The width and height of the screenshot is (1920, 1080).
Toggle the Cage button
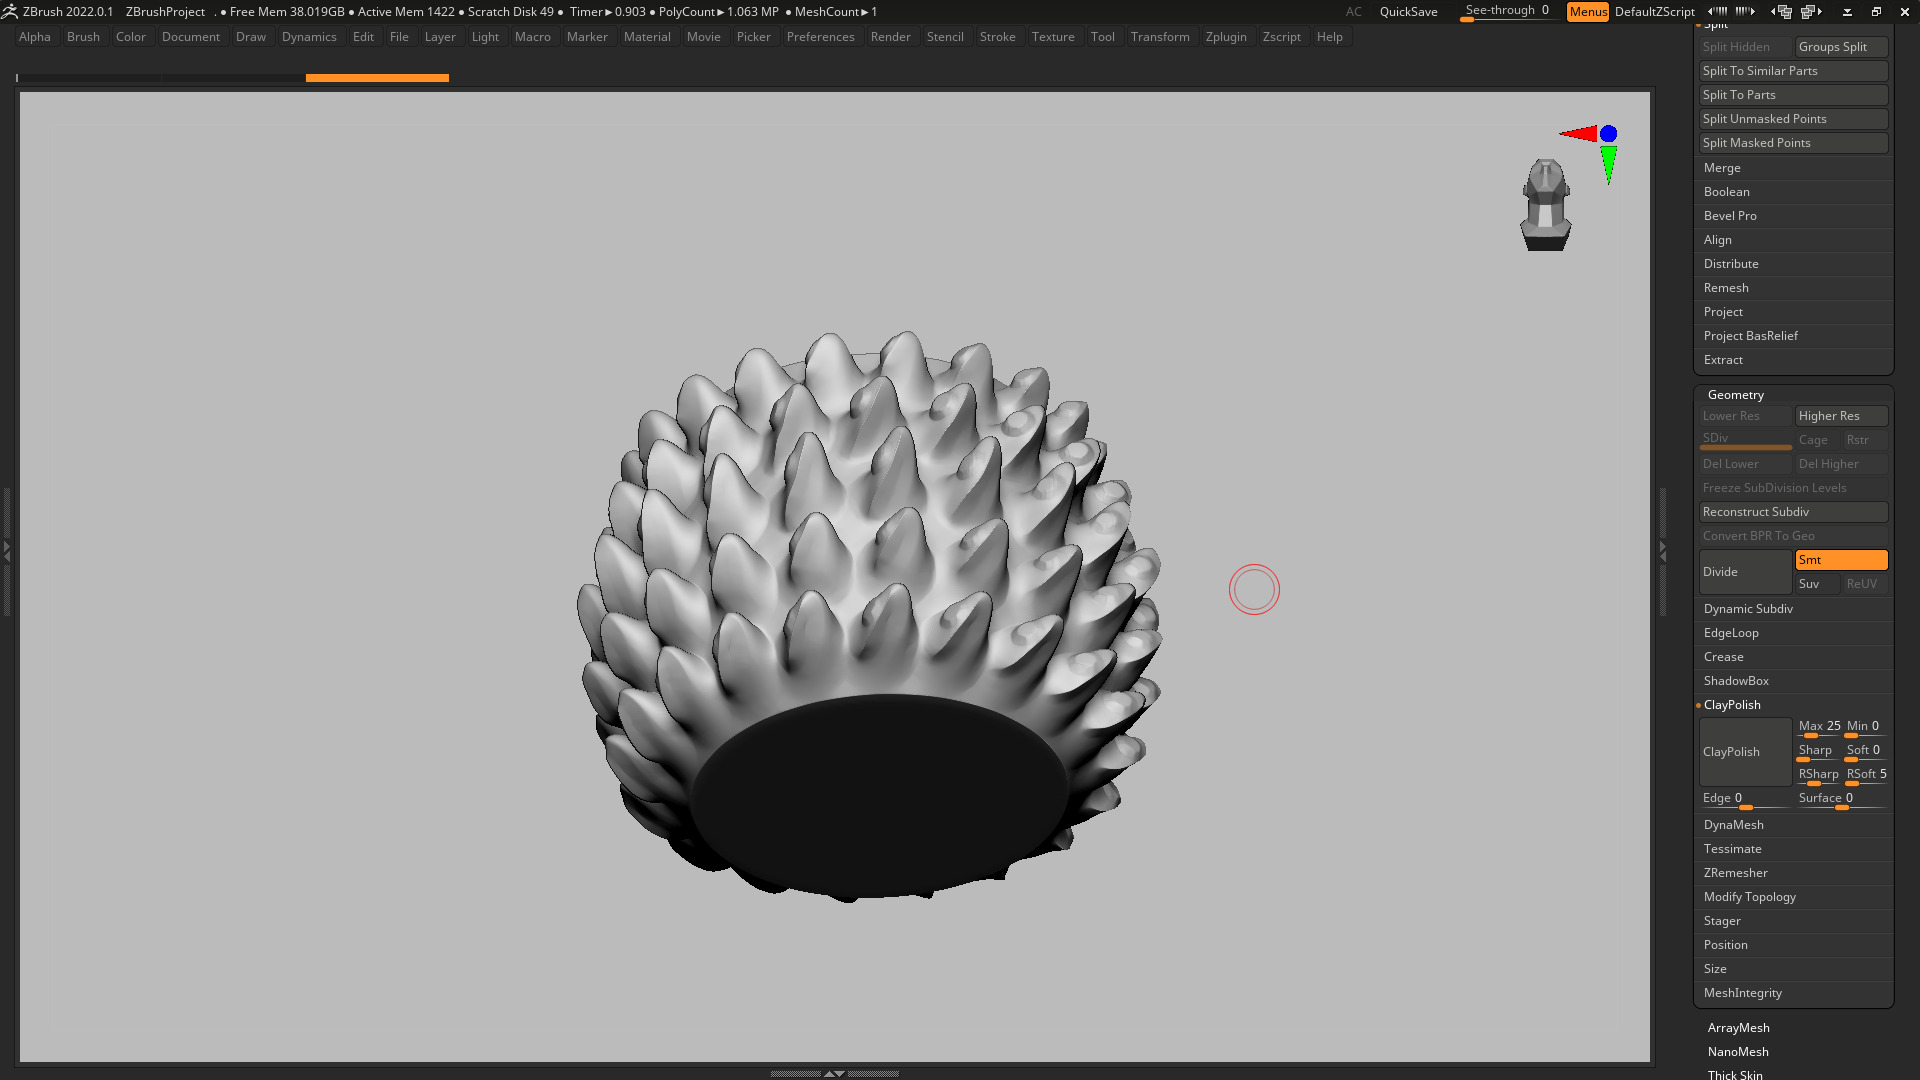pyautogui.click(x=1817, y=440)
